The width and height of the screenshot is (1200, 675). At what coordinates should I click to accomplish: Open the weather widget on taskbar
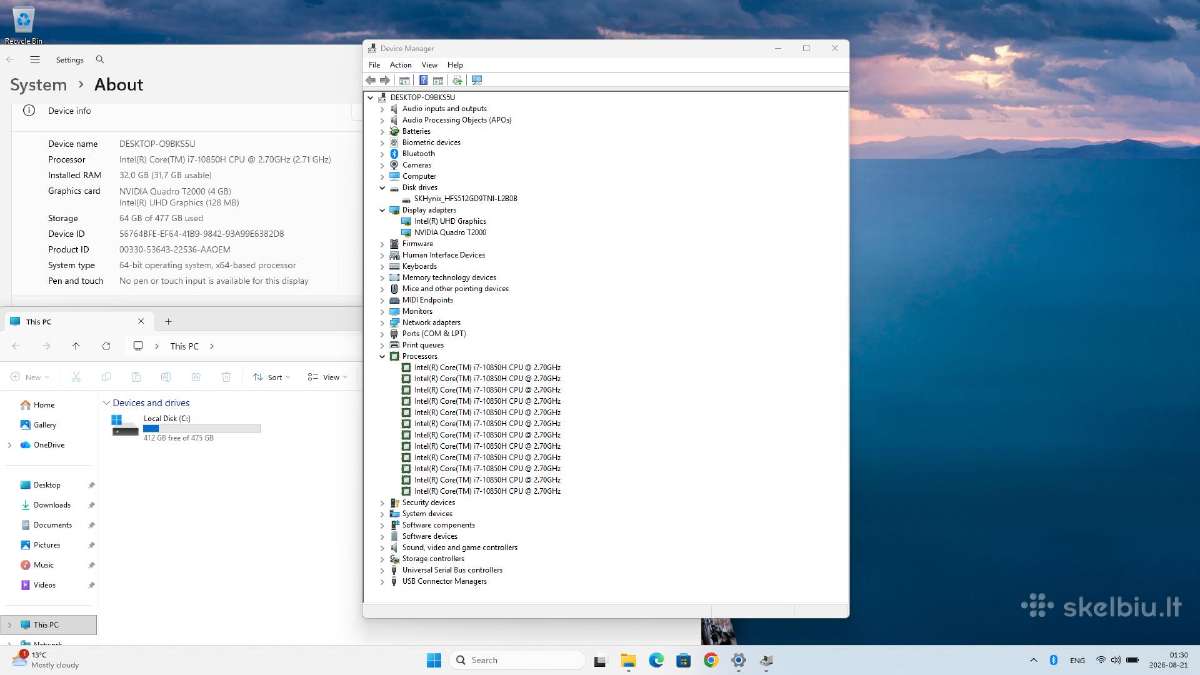[x=45, y=660]
